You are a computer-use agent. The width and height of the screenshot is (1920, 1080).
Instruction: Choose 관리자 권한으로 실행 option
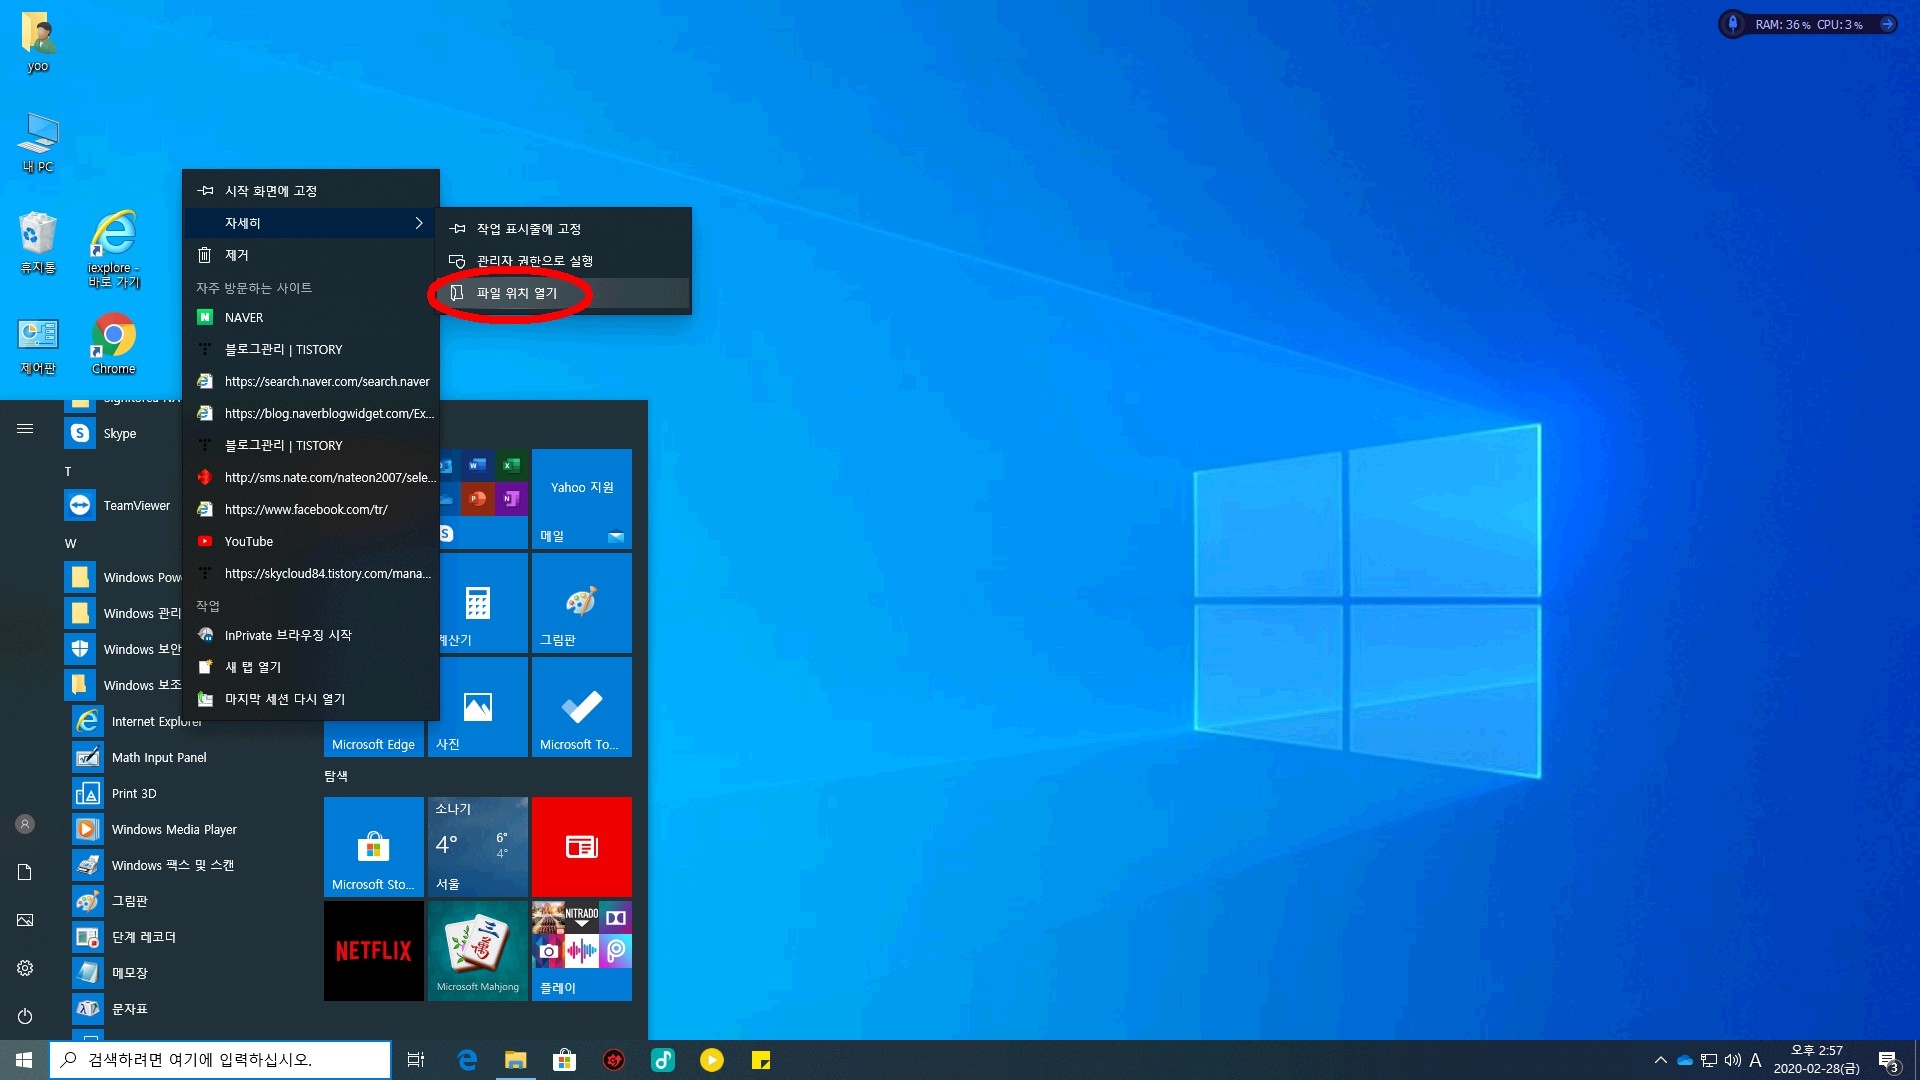(x=534, y=261)
